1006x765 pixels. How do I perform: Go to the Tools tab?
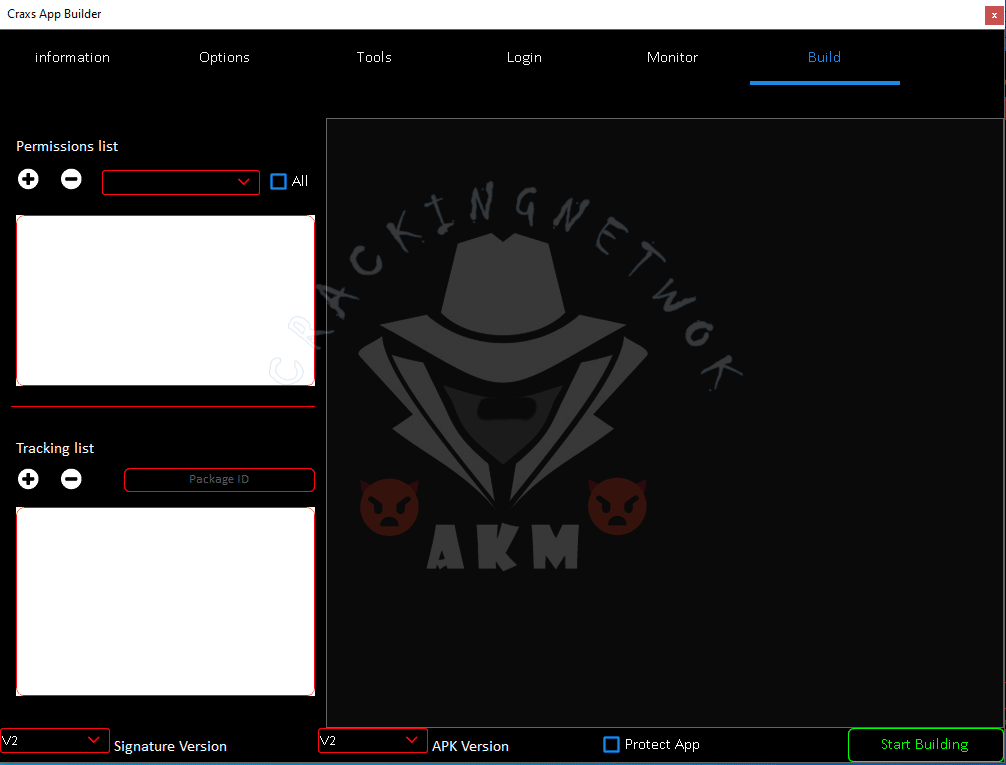[374, 58]
